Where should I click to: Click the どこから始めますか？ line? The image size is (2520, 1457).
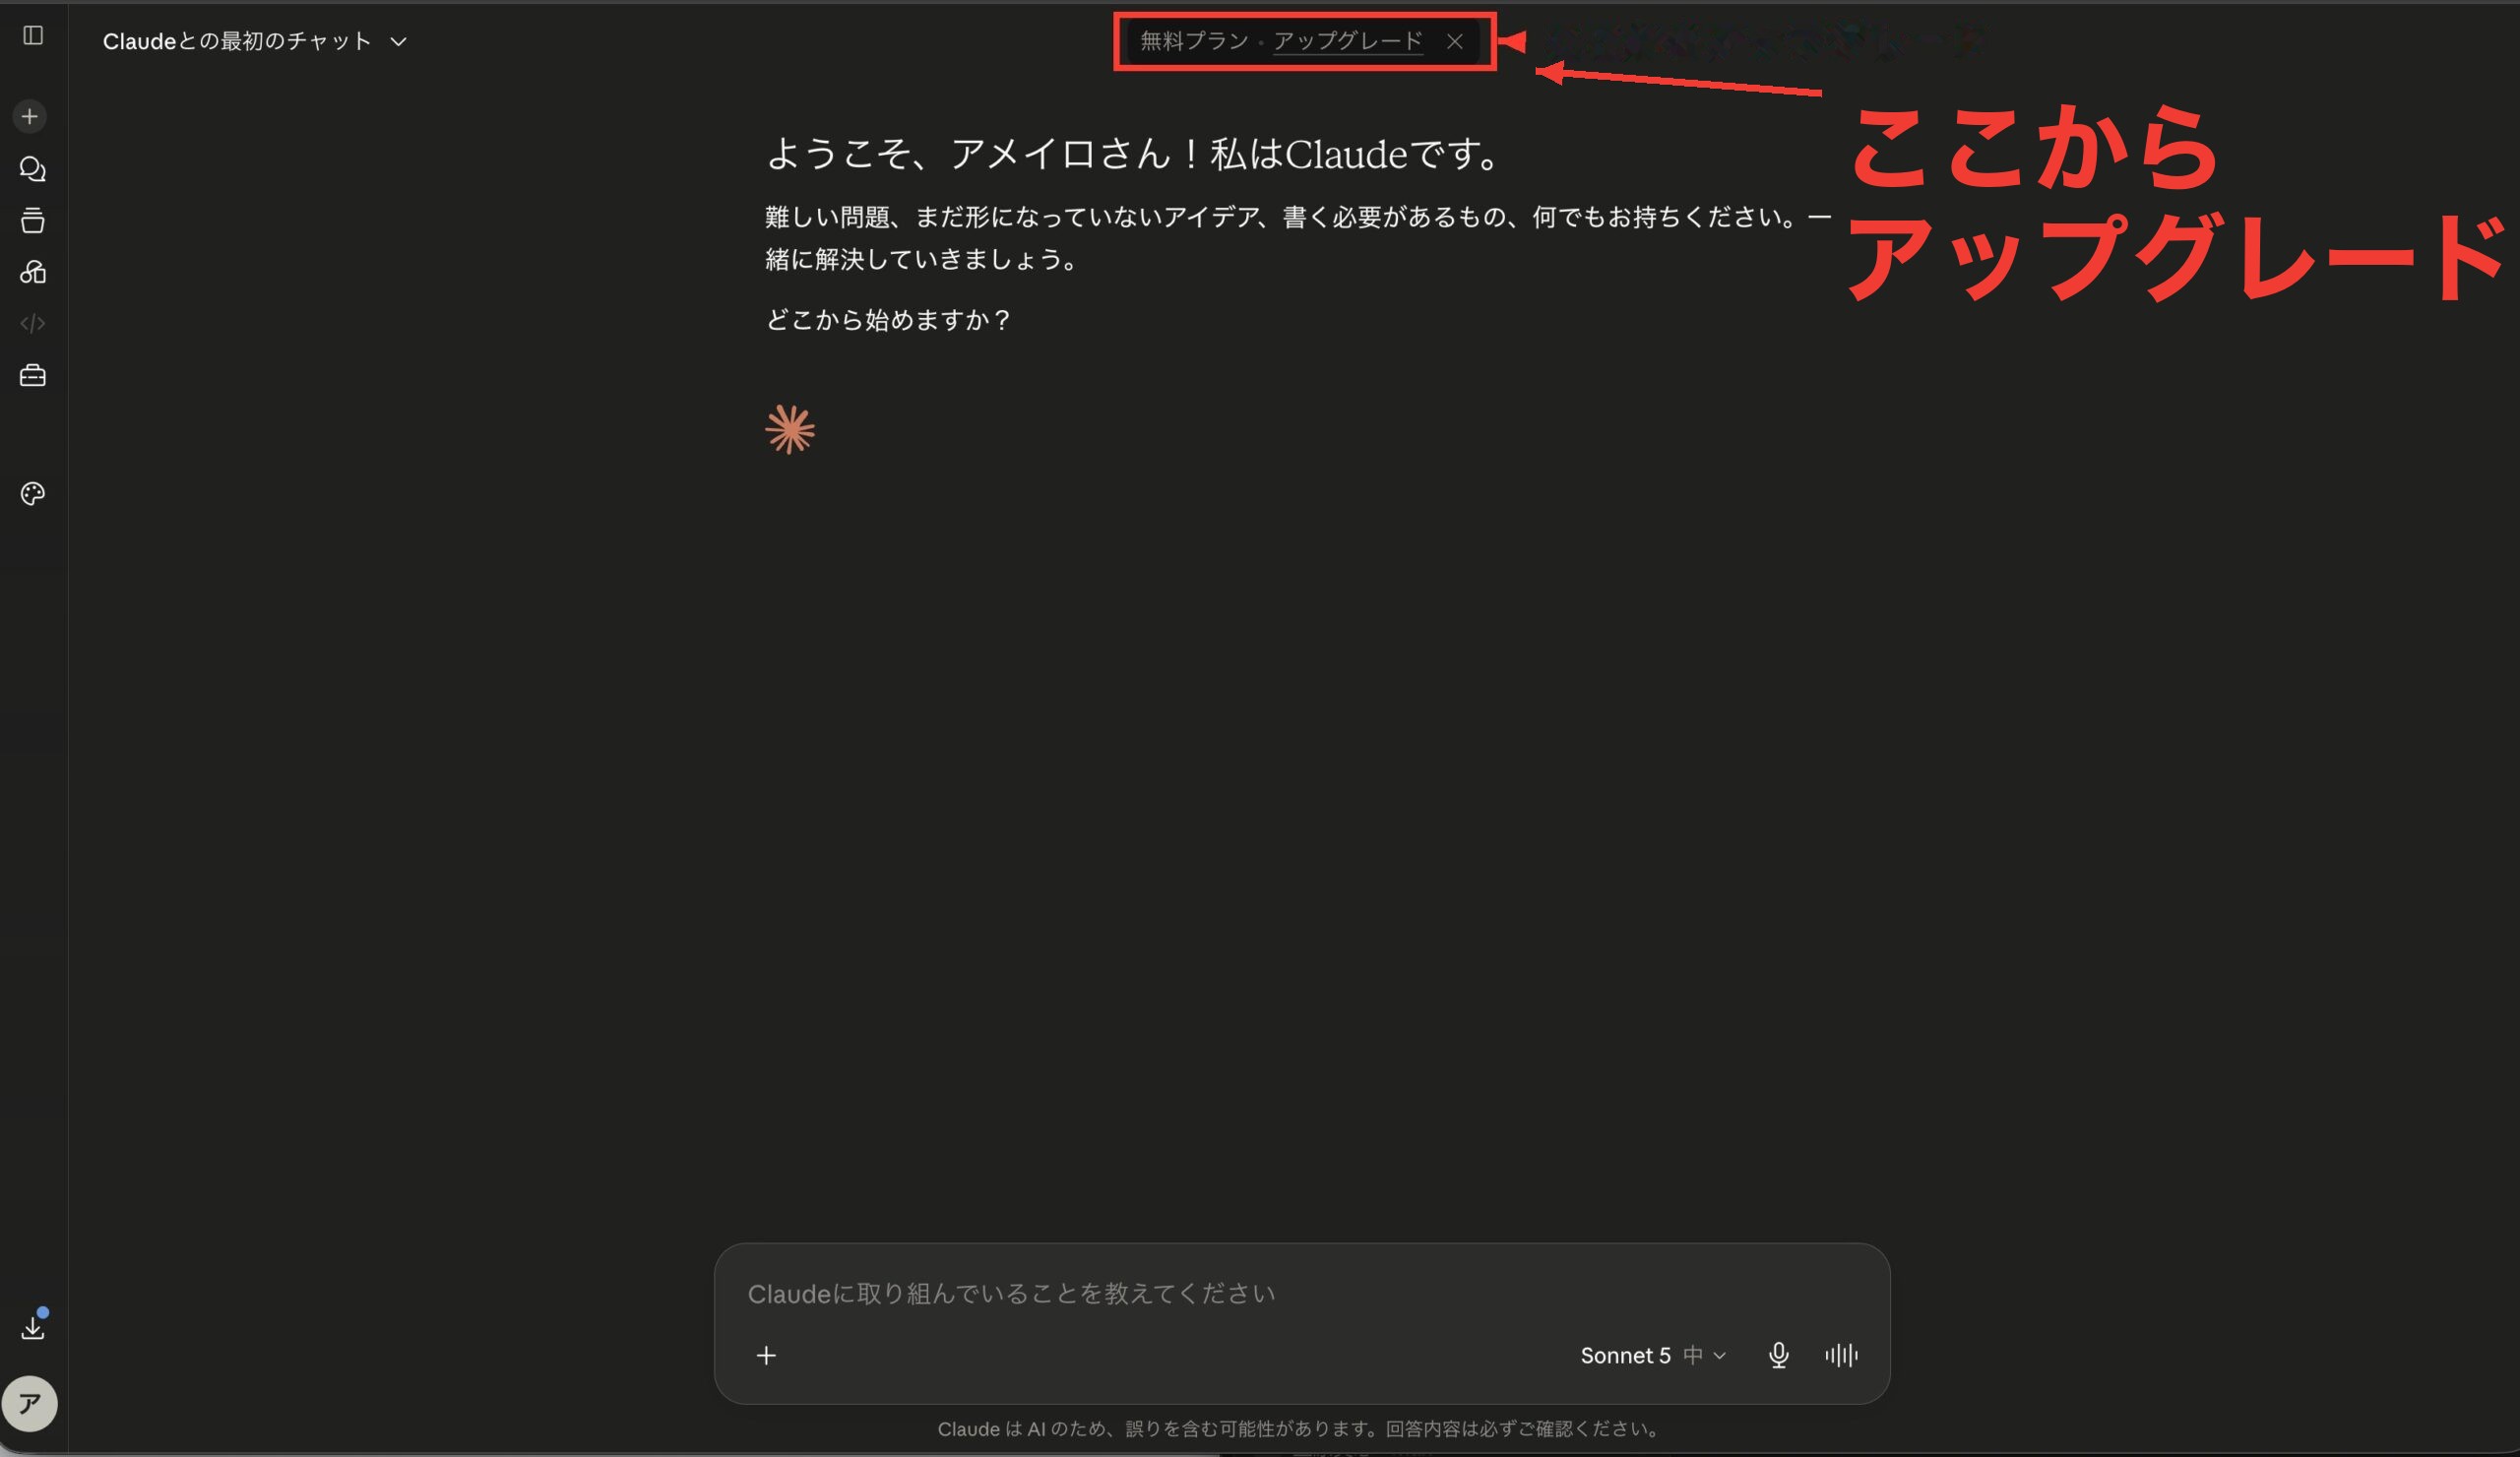coord(889,320)
